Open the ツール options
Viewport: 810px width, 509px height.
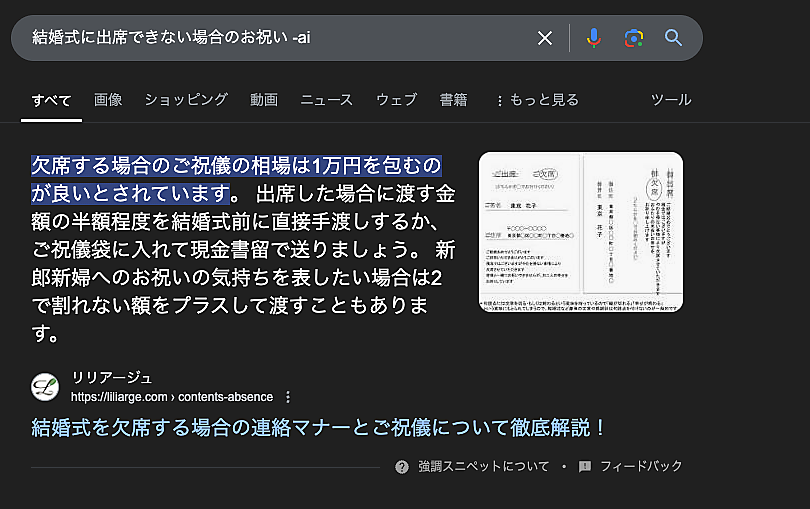[x=671, y=100]
